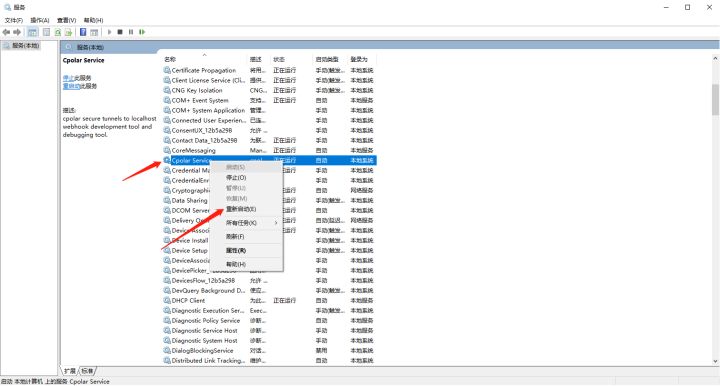The height and width of the screenshot is (386, 720).
Task: Click the gear icon beside Diagnostic Policy Service
Action: coord(167,320)
